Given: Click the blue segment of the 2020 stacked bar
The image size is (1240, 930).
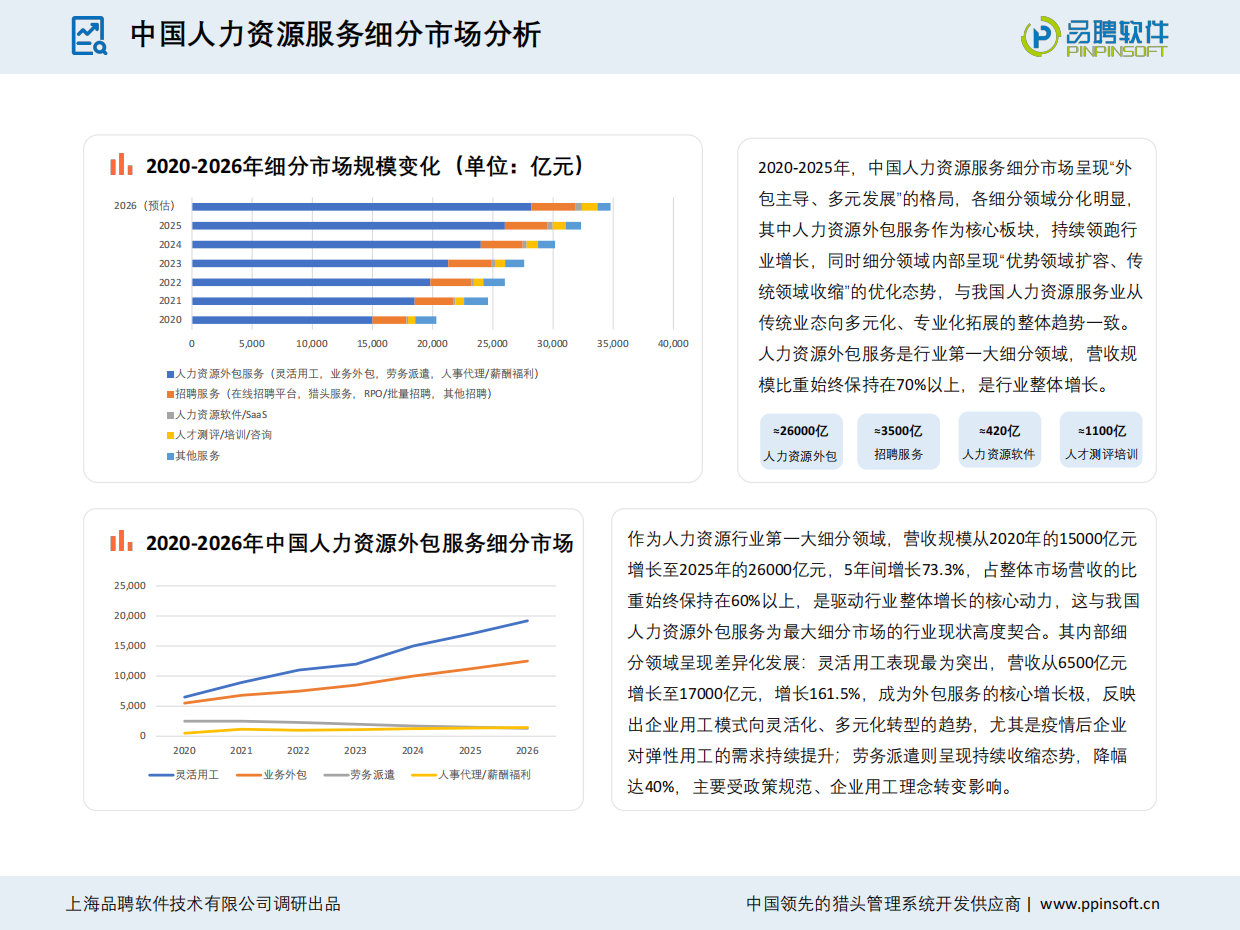Looking at the screenshot, I should click(282, 320).
